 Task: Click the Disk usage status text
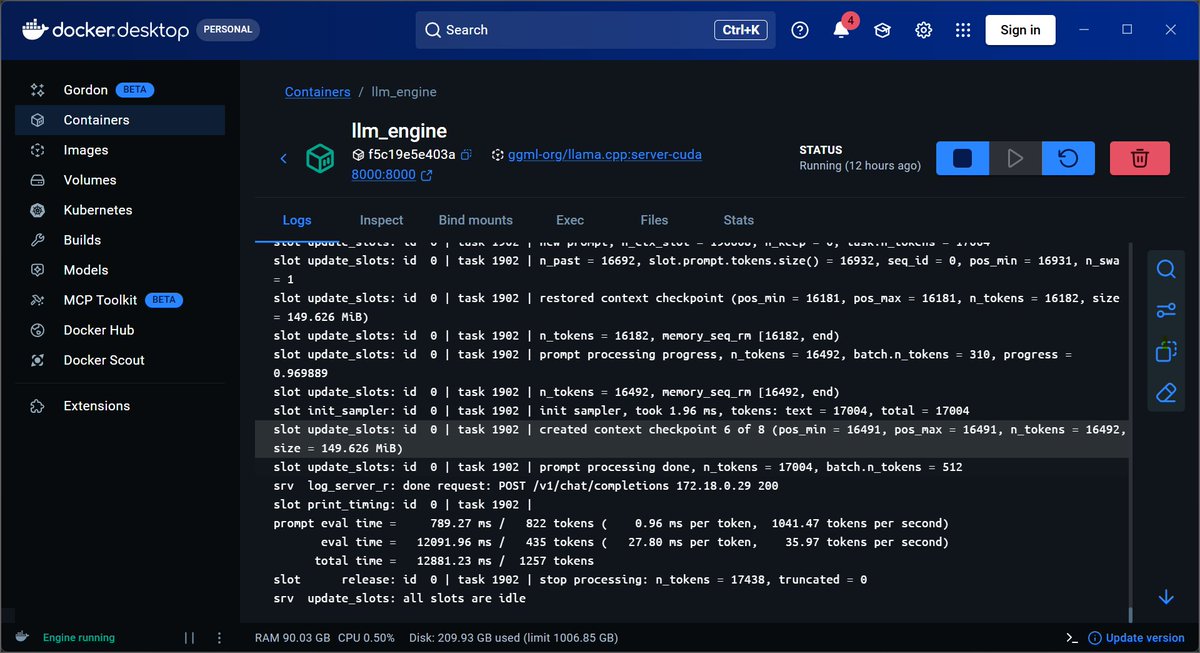click(513, 638)
